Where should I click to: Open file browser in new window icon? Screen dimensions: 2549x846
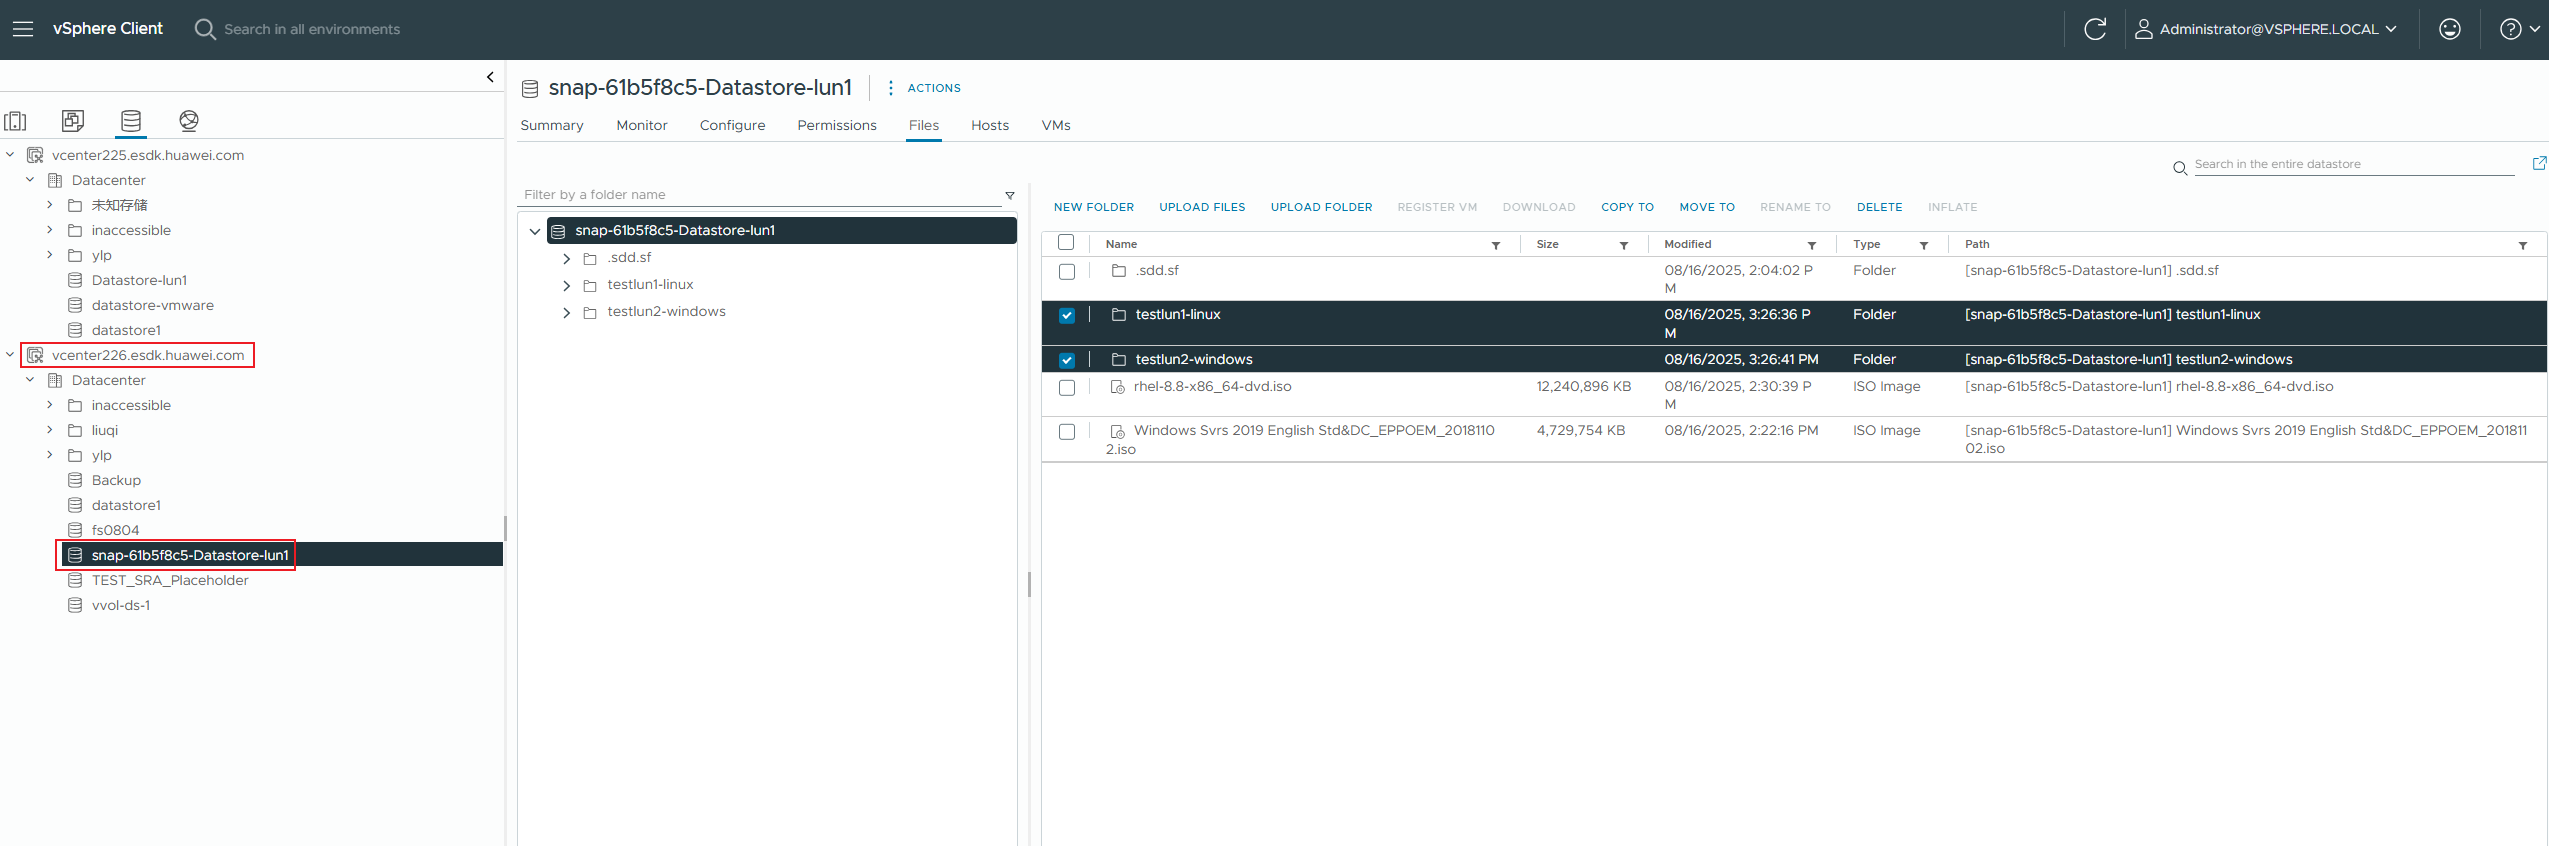(2539, 163)
